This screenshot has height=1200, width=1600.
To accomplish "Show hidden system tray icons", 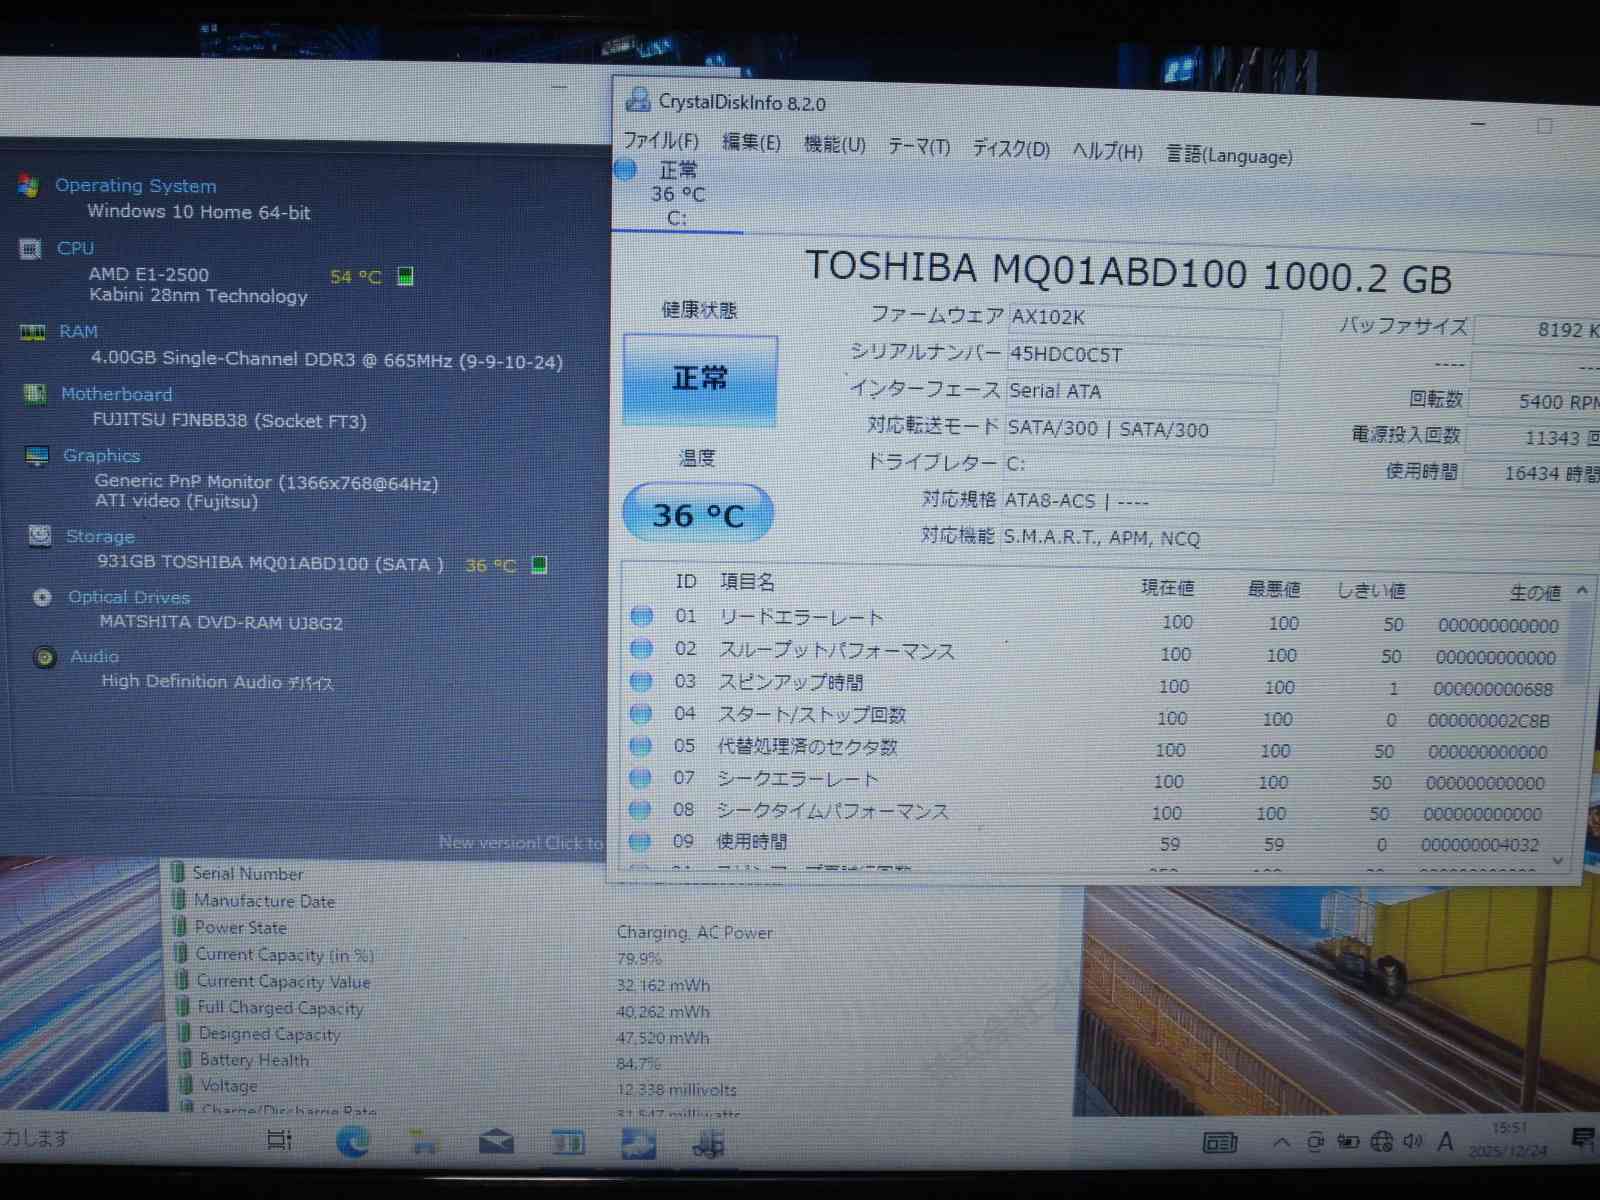I will click(x=1281, y=1142).
